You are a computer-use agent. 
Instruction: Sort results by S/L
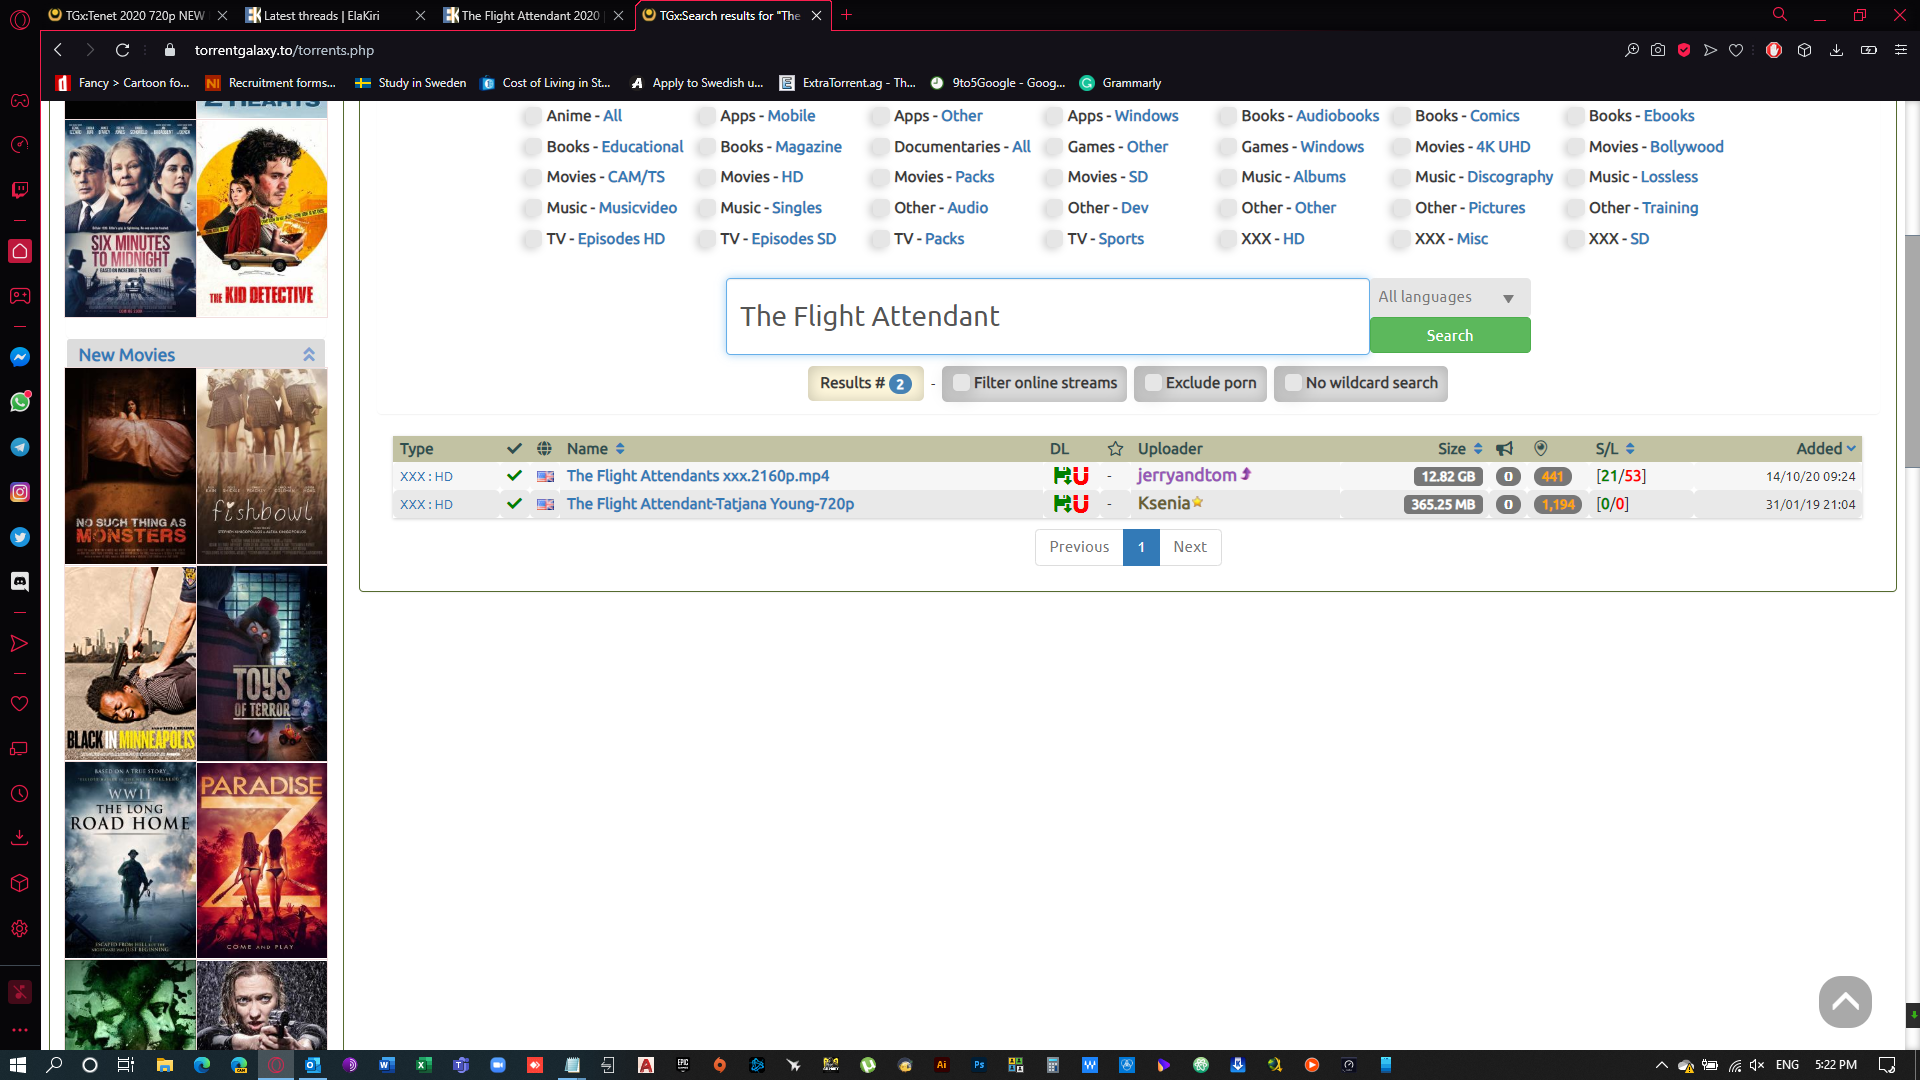[1615, 449]
